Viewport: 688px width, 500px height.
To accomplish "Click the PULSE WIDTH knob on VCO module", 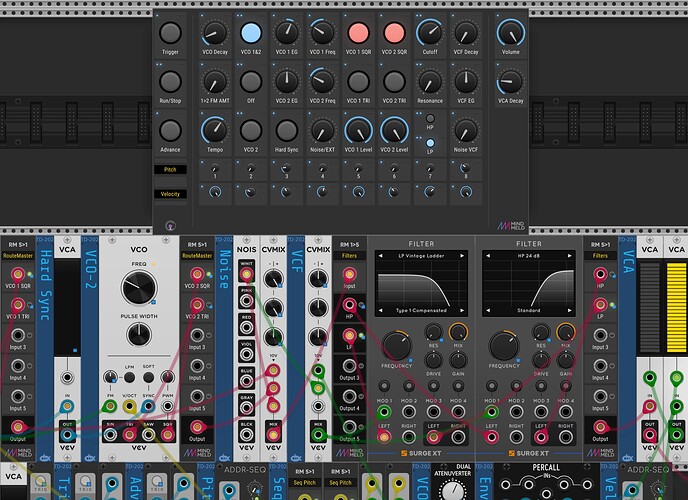I will 139,335.
